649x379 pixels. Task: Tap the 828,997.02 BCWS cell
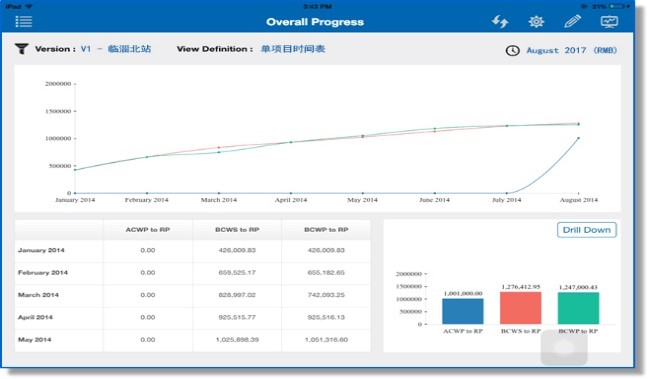pyautogui.click(x=237, y=295)
